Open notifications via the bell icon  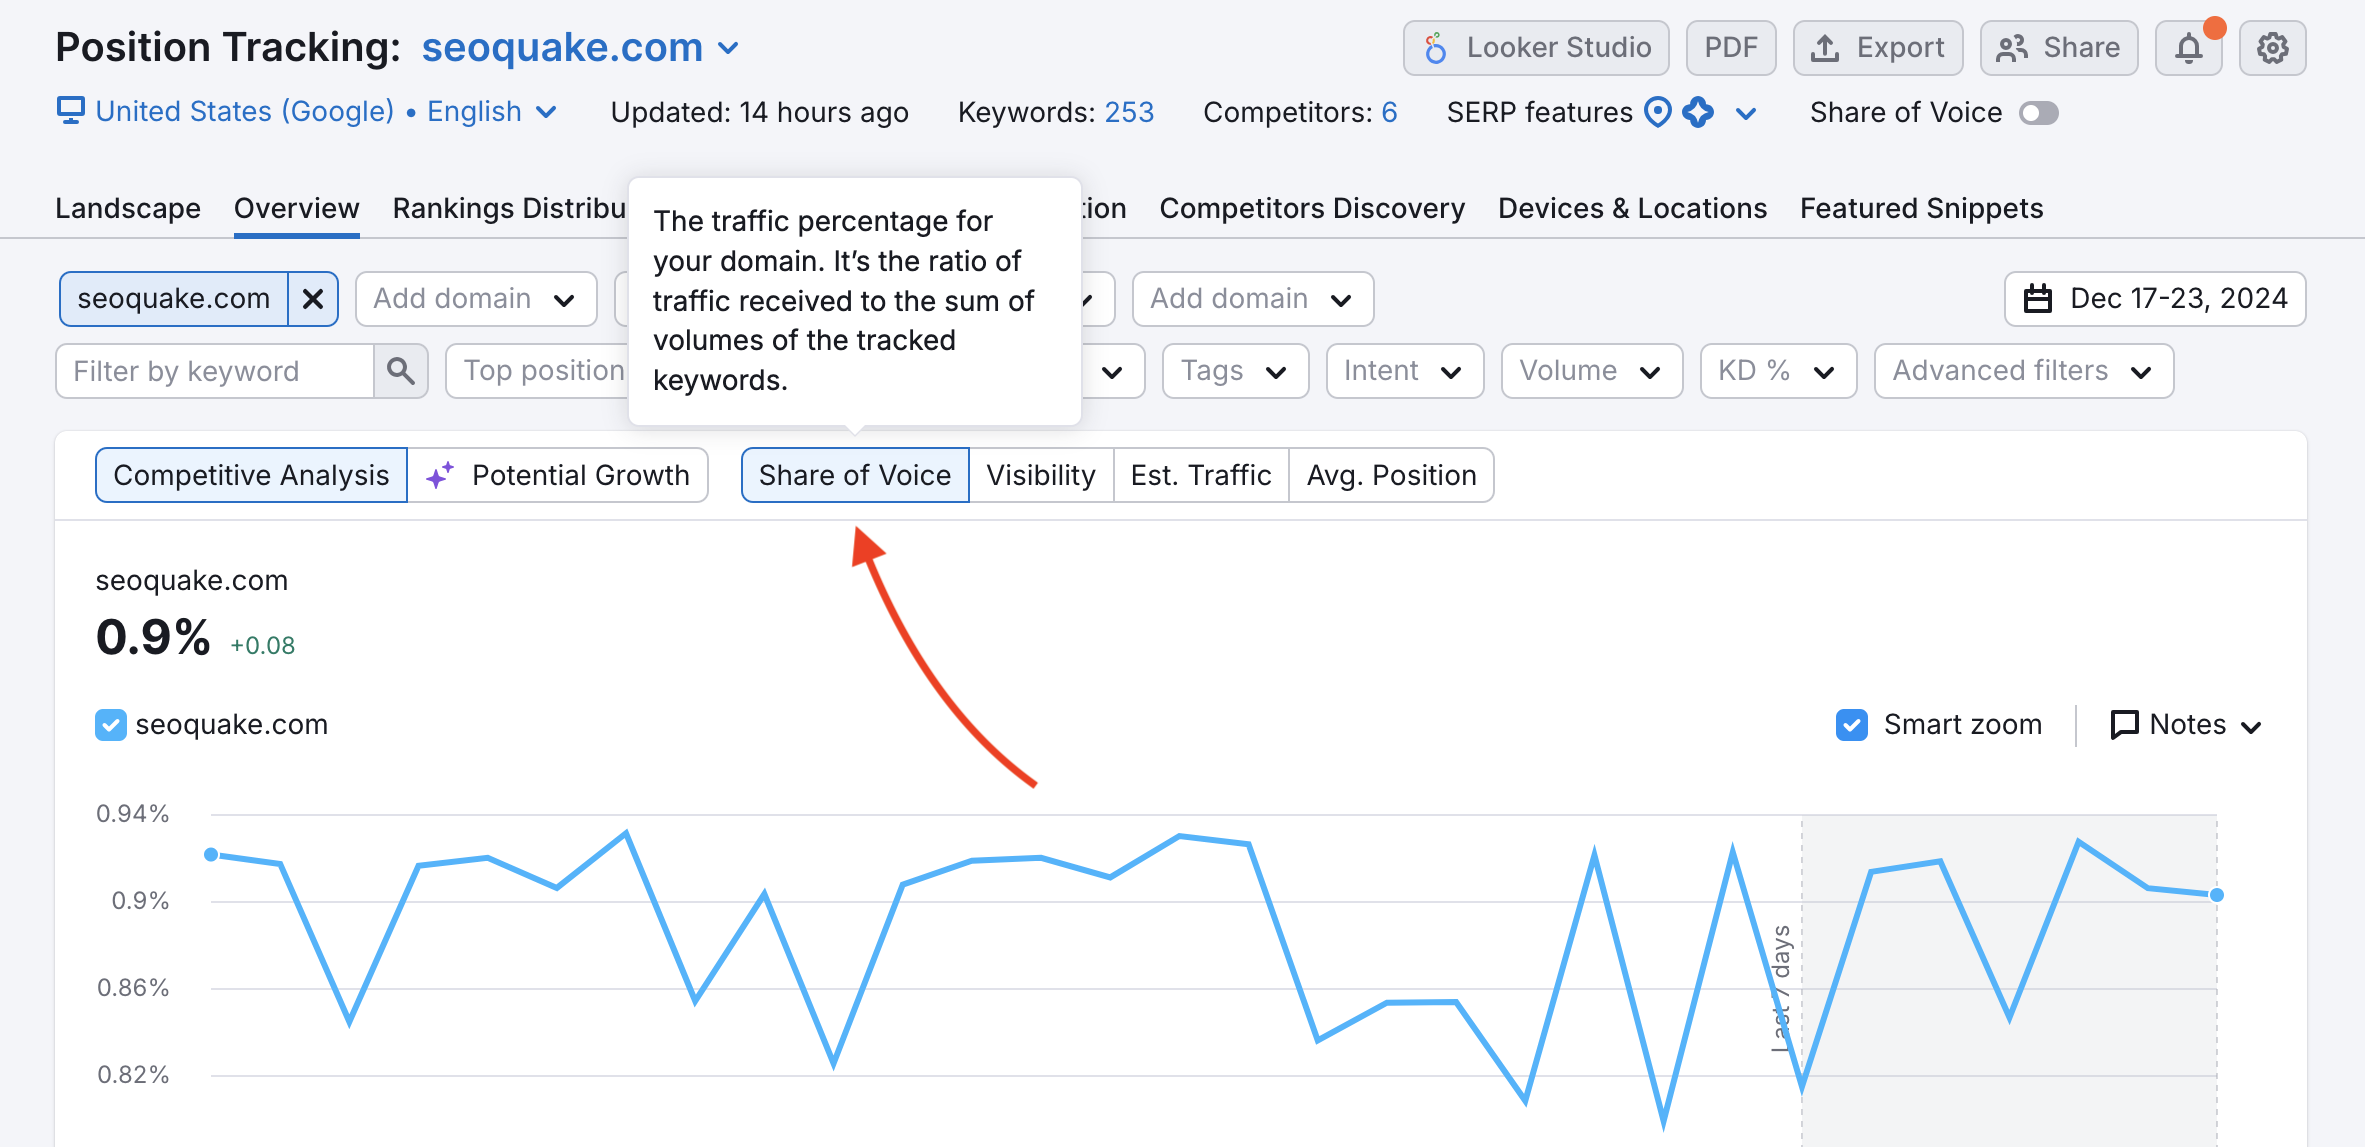point(2189,47)
